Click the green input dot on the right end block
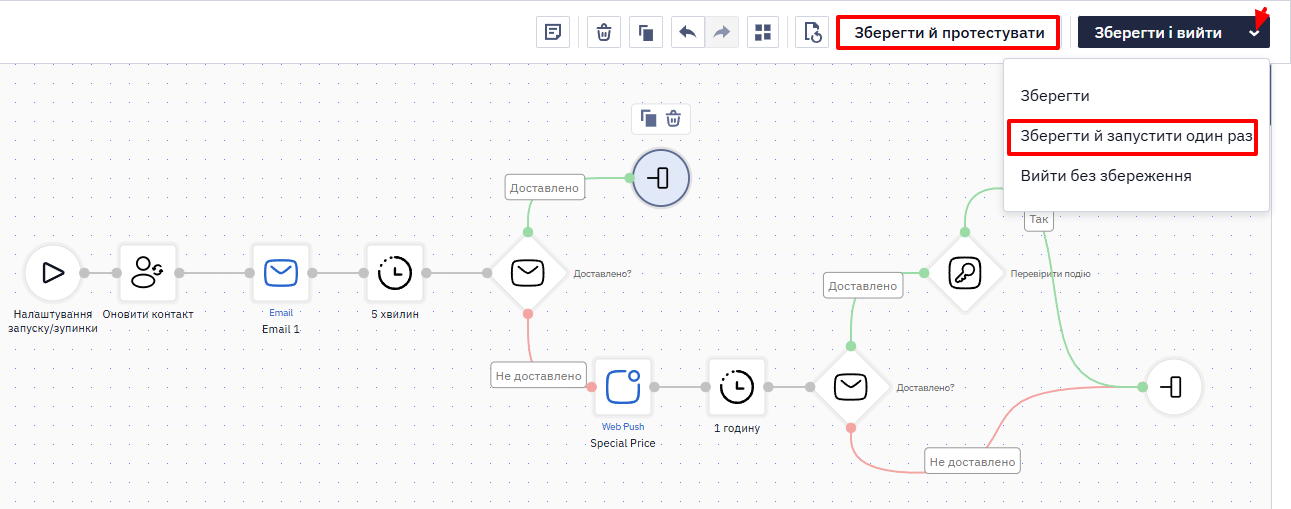The height and width of the screenshot is (509, 1291). [x=1142, y=386]
